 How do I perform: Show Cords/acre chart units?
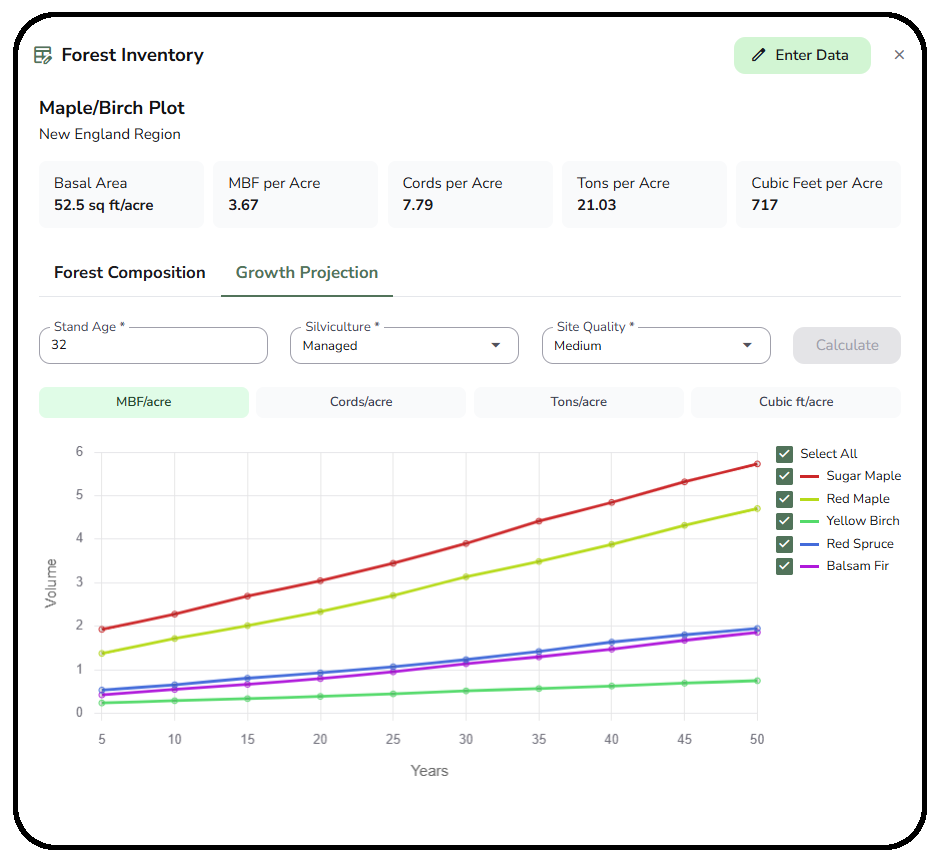click(x=361, y=402)
